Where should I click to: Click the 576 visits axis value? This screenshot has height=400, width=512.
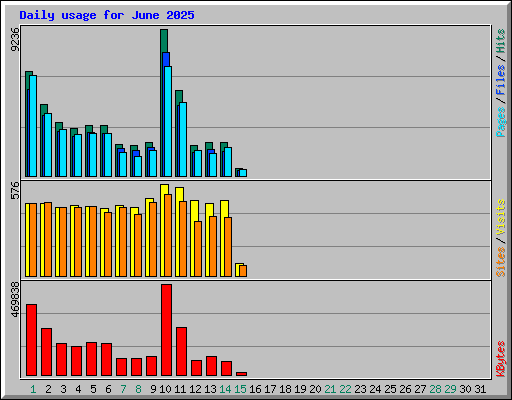click(15, 190)
